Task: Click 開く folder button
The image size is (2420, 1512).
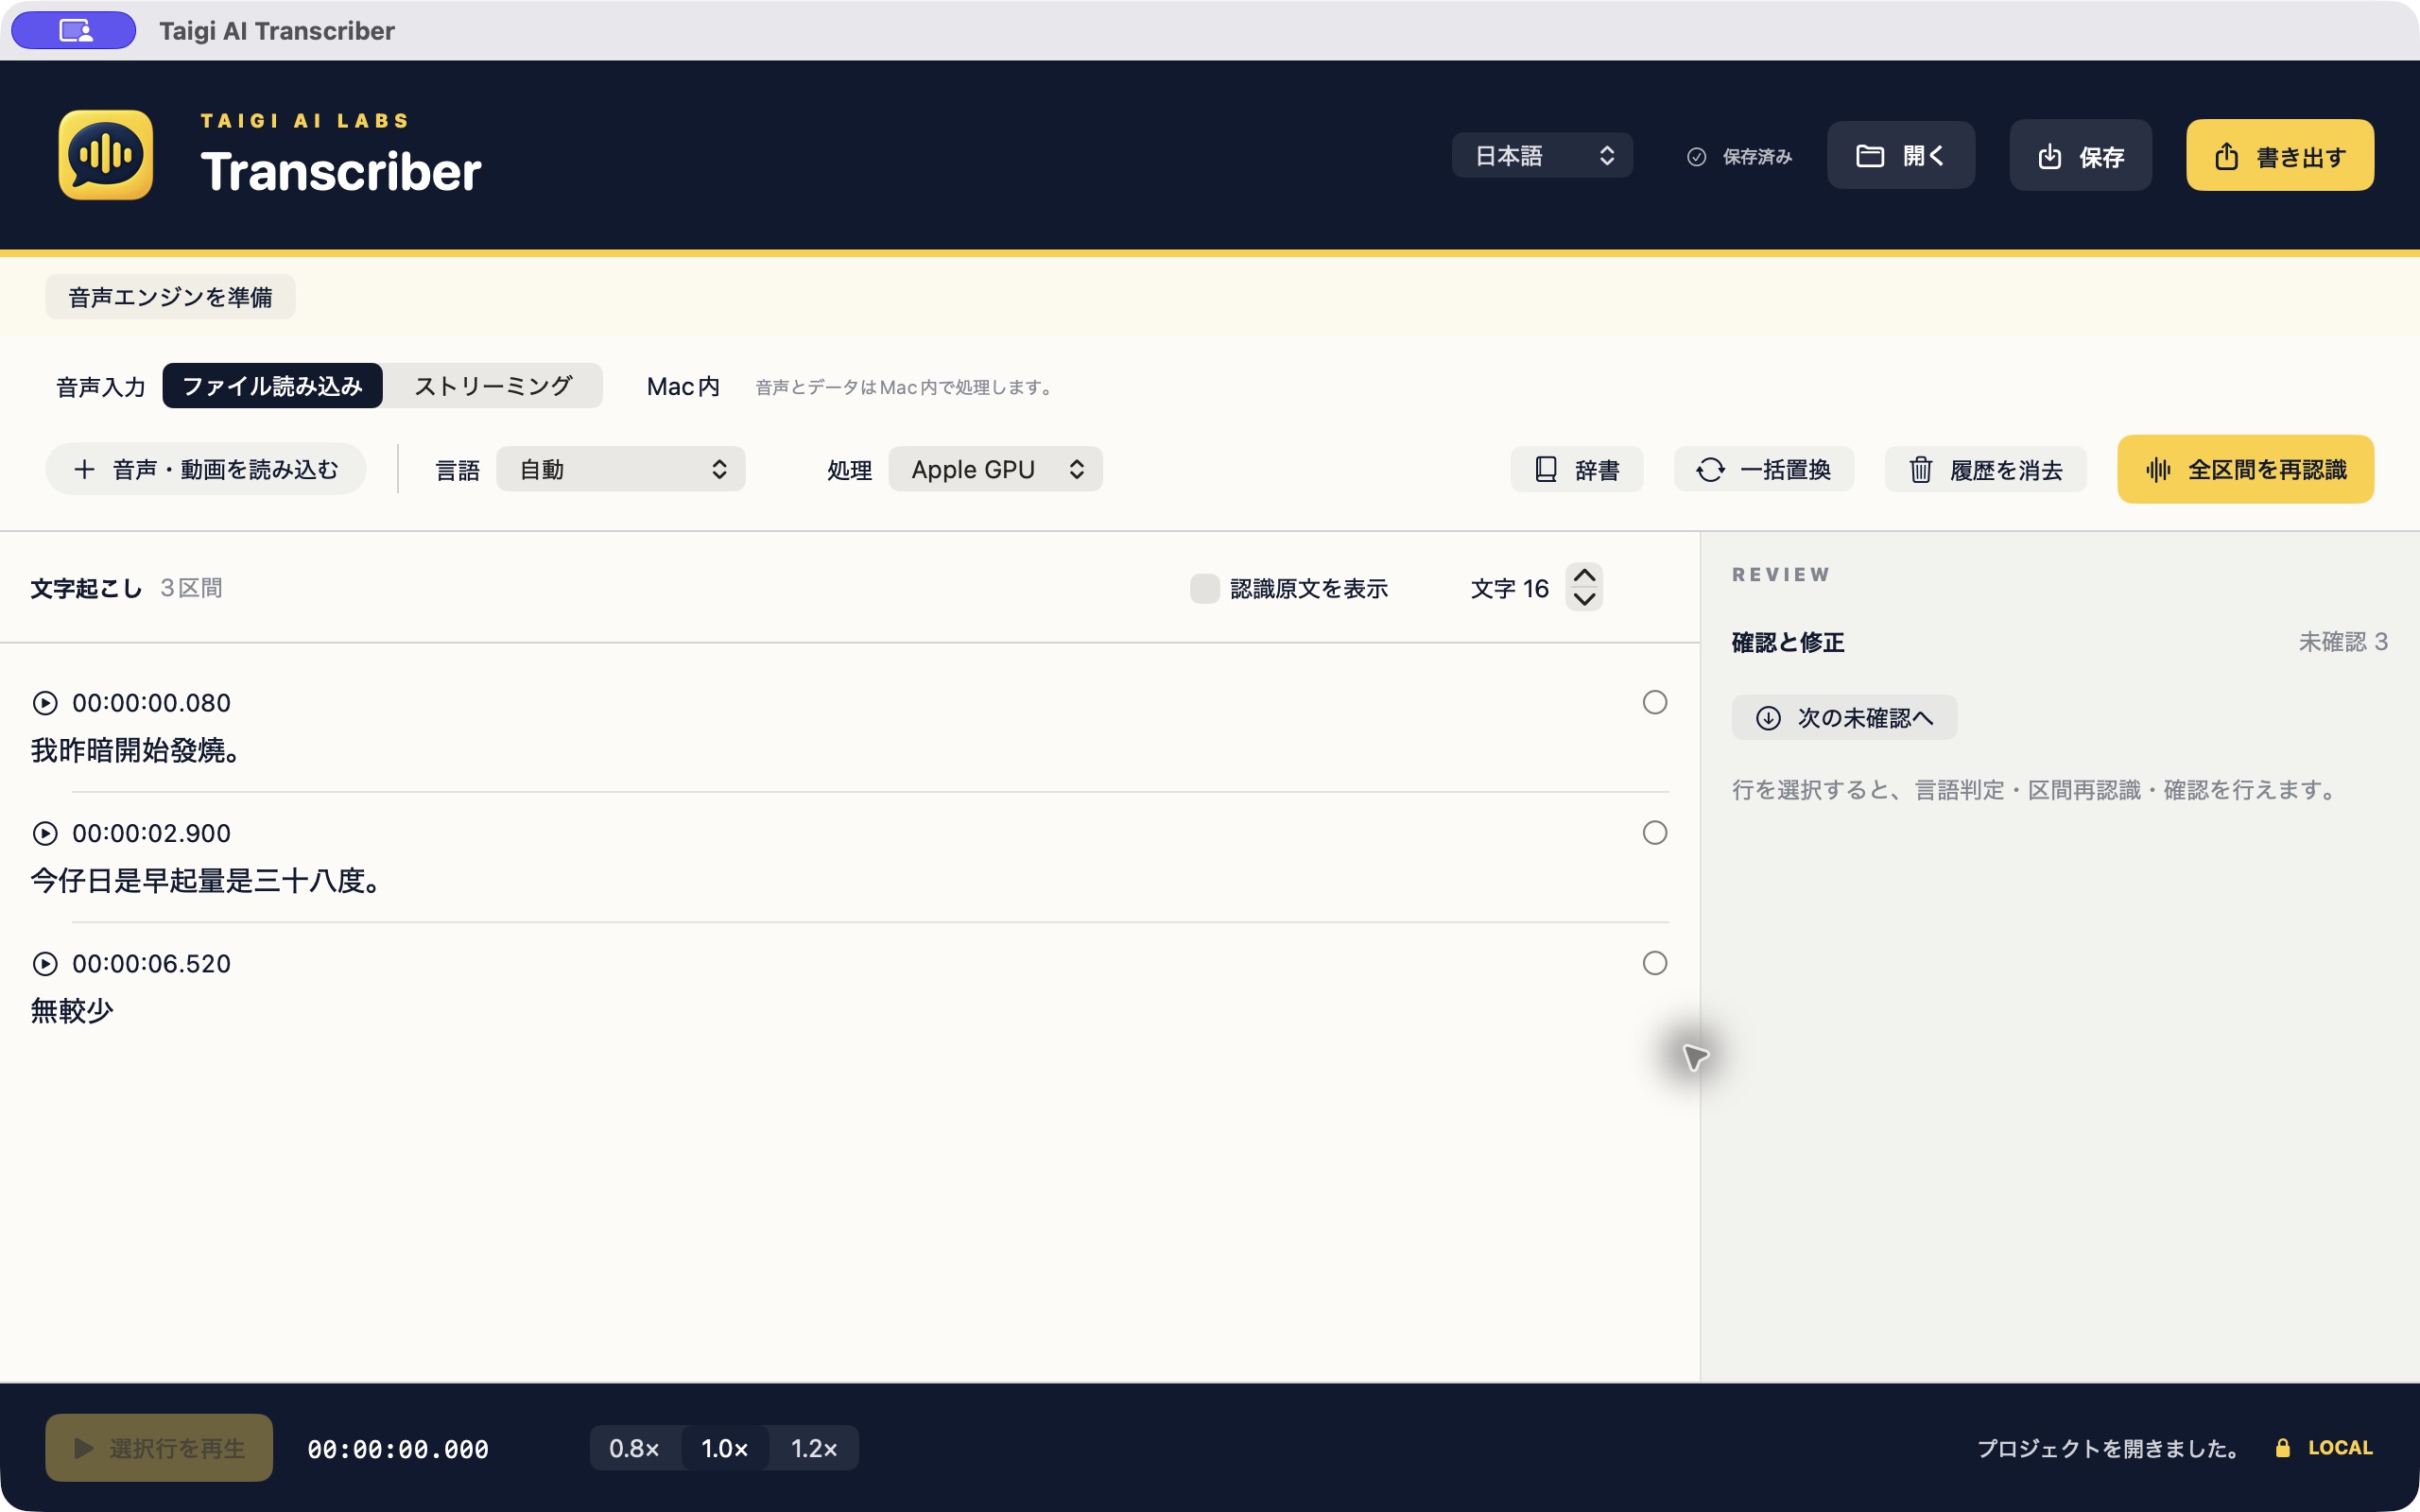Action: pos(1900,155)
